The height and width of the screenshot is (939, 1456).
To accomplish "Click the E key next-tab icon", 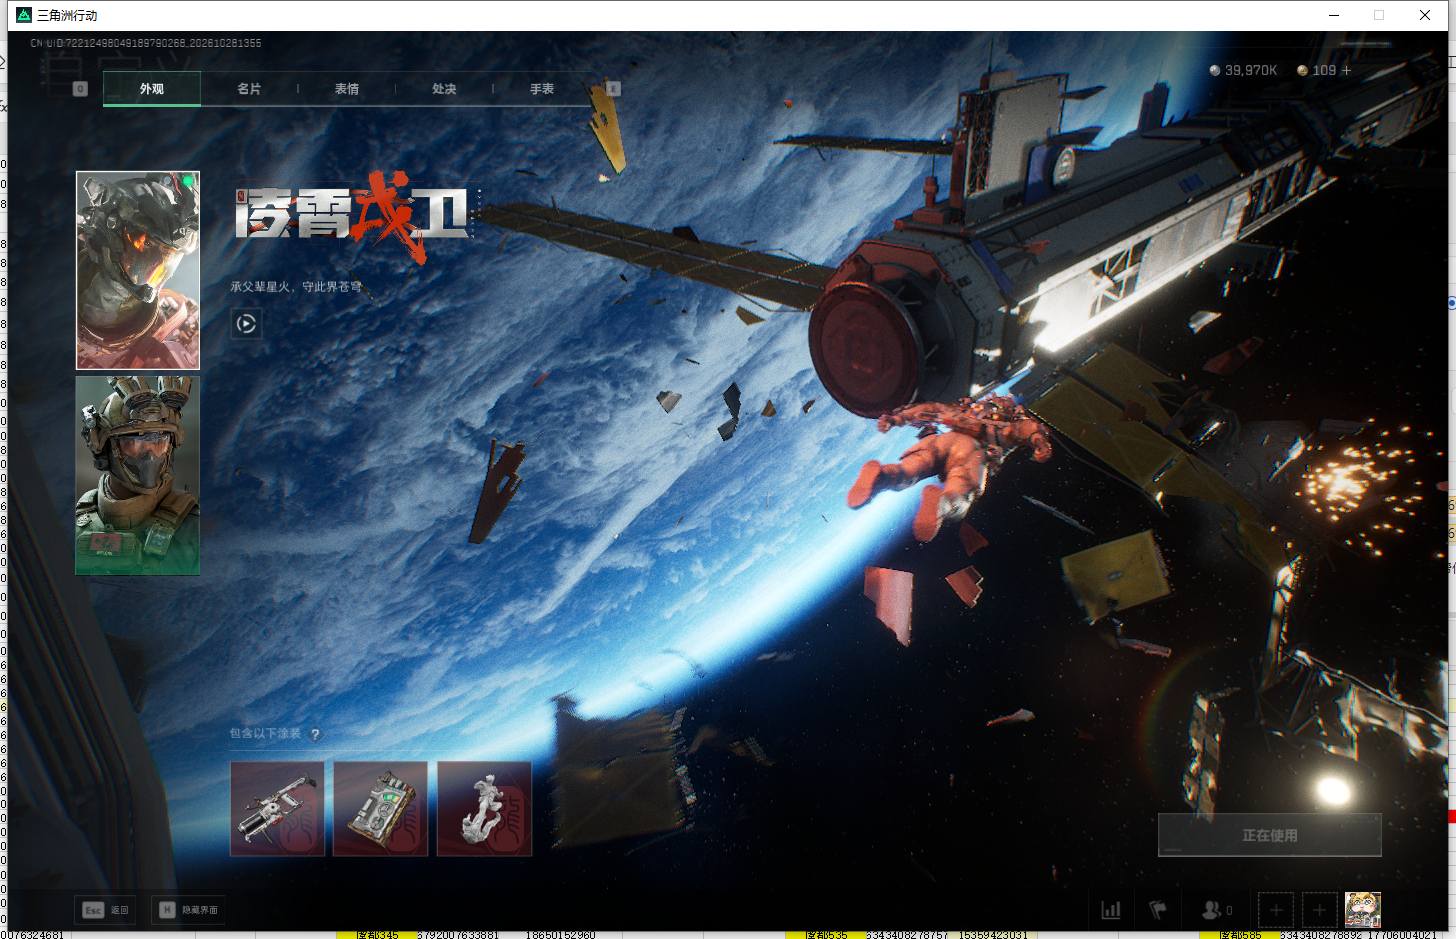I will tap(614, 89).
